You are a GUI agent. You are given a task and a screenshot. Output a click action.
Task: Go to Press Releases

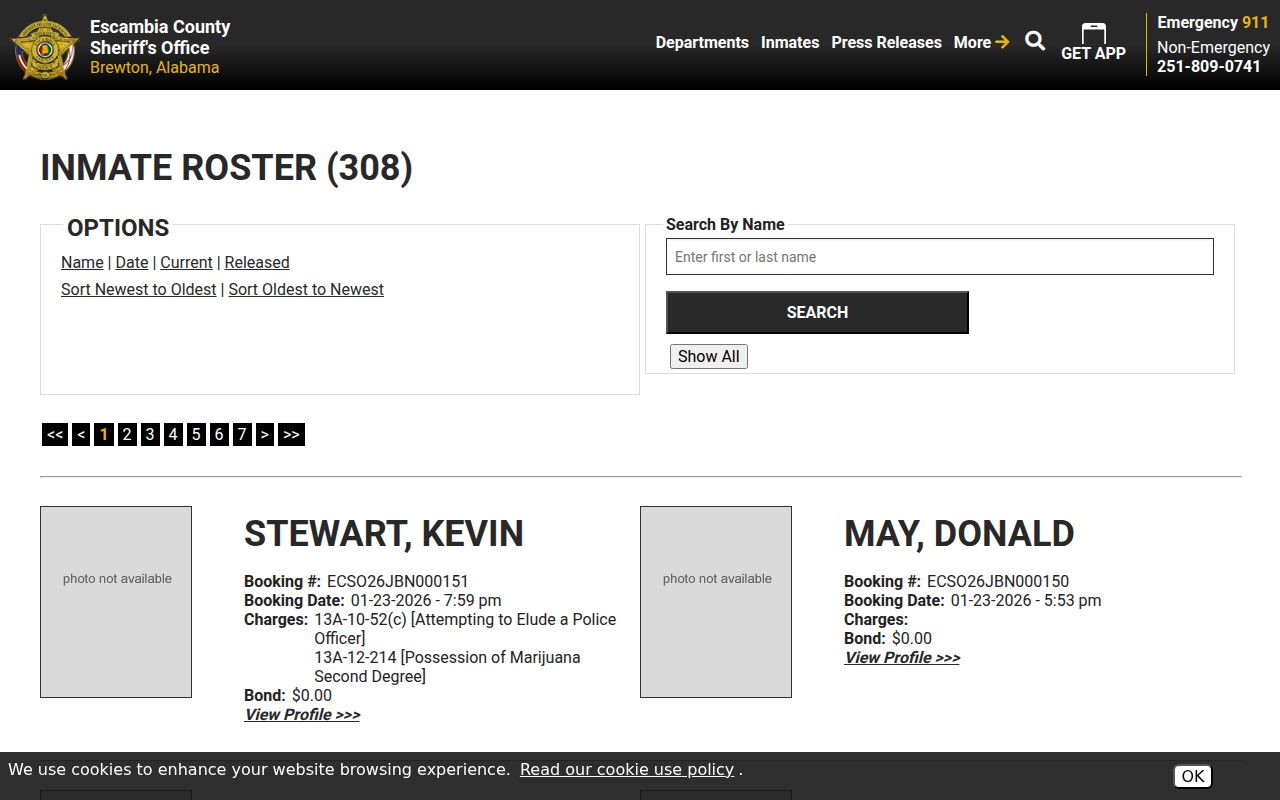click(886, 42)
